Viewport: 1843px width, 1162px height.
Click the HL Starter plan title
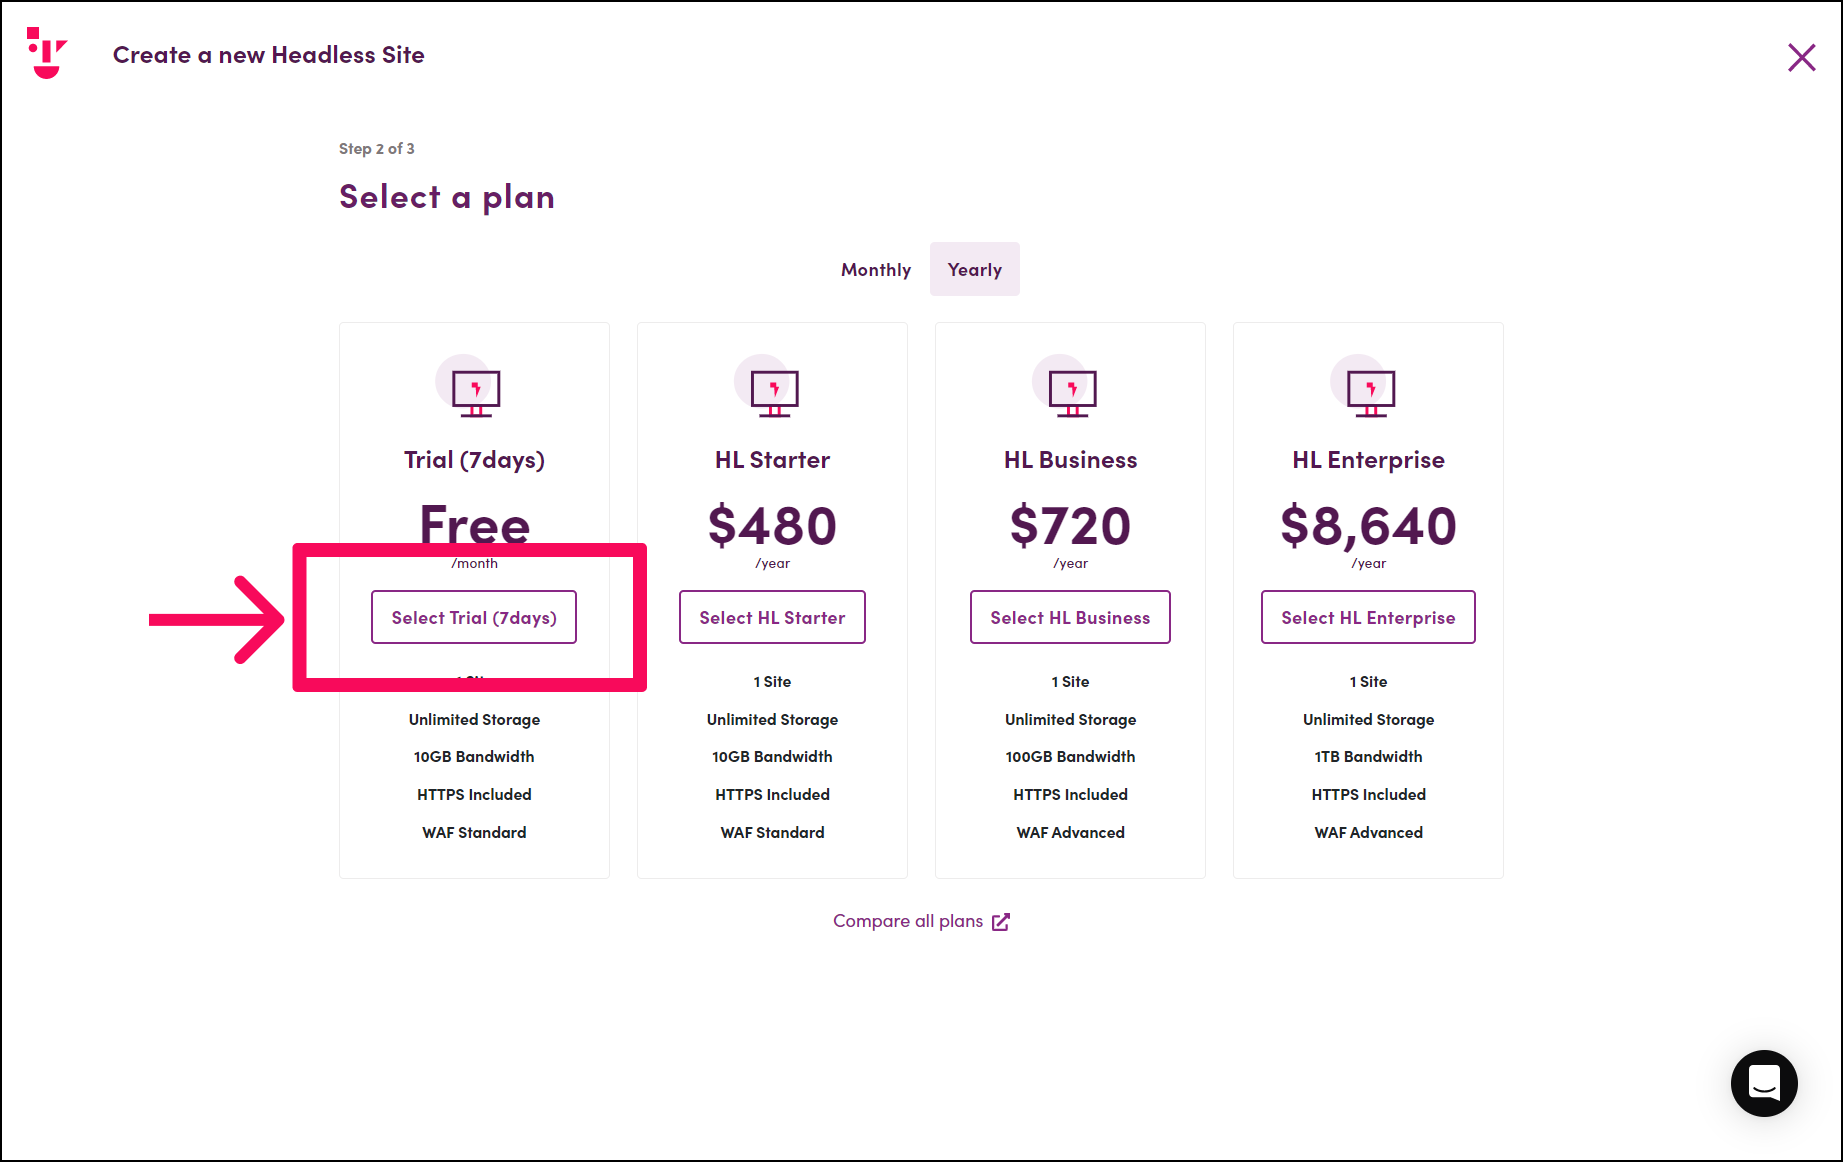[772, 460]
